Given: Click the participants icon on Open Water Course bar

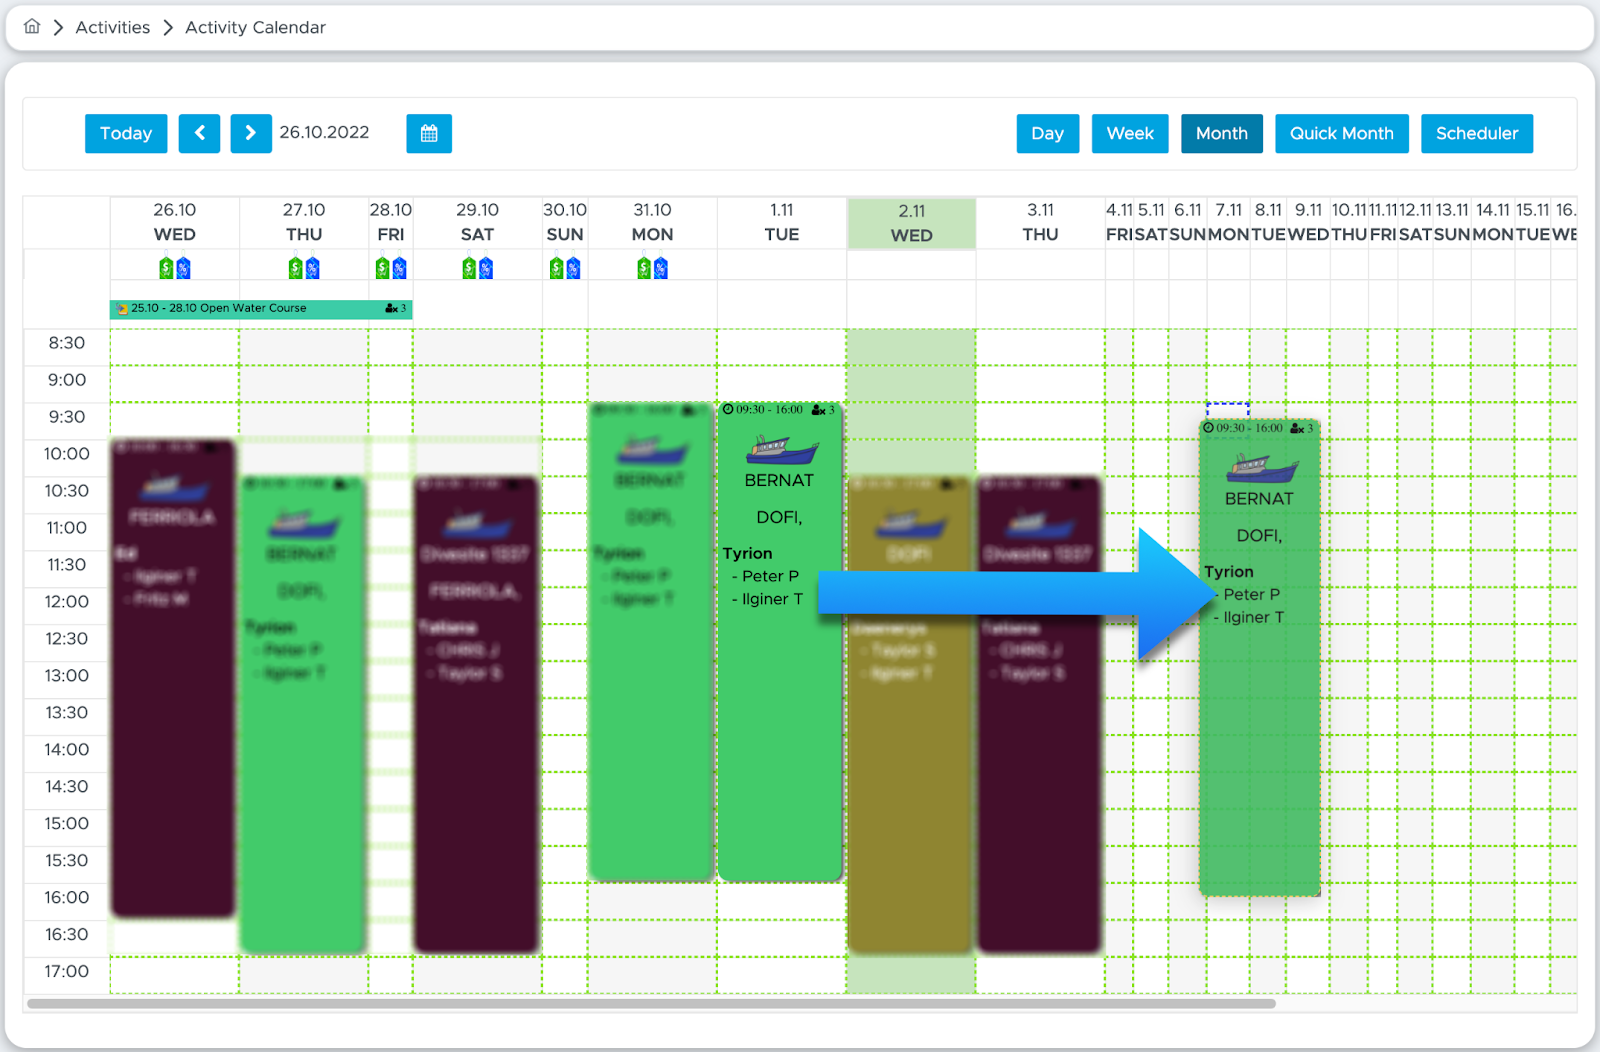Looking at the screenshot, I should click(391, 309).
